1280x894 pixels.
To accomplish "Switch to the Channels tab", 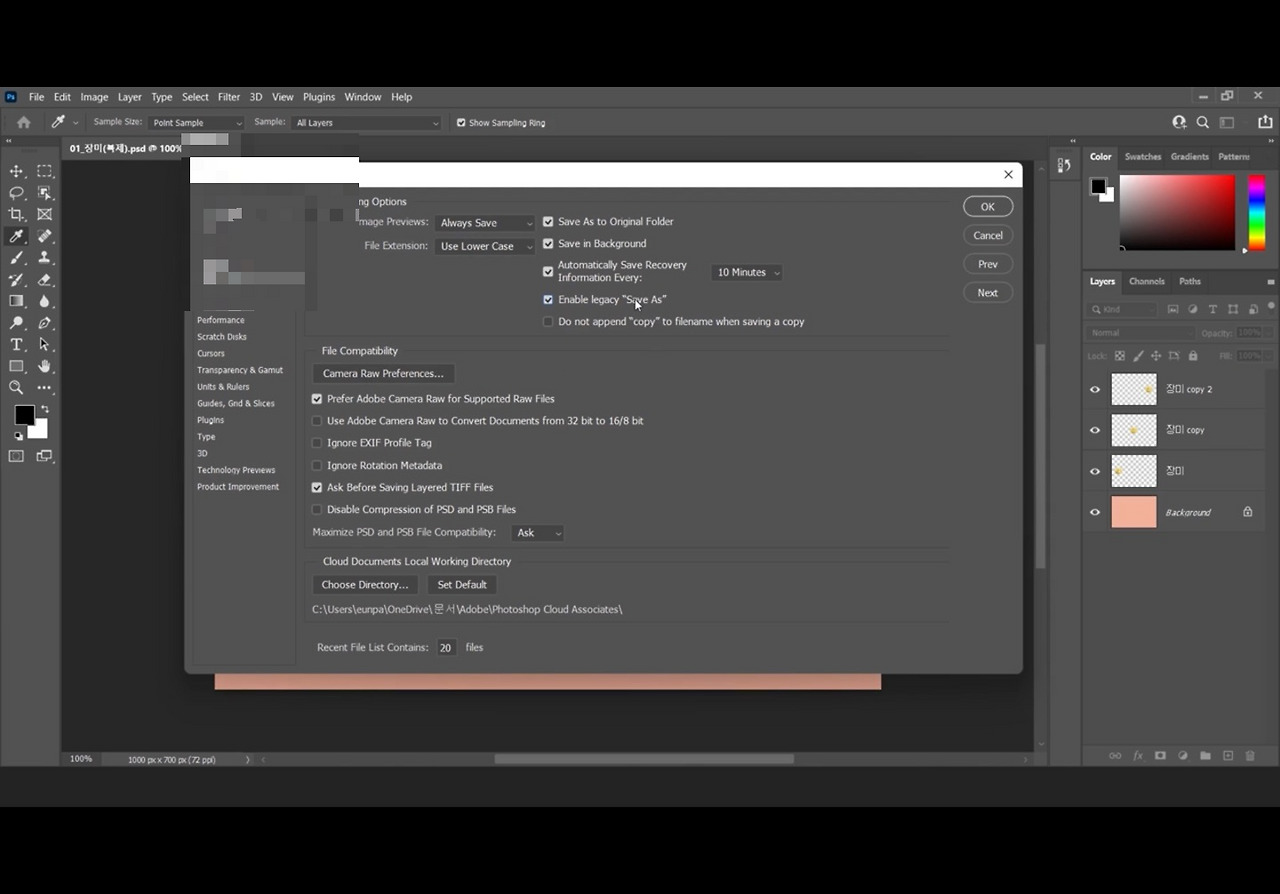I will 1147,282.
